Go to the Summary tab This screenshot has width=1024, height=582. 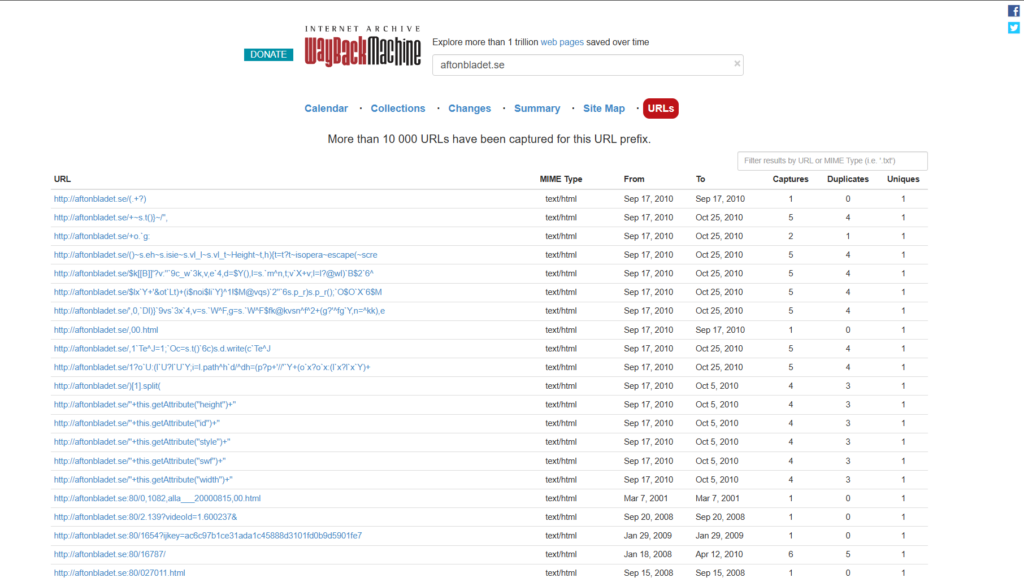point(537,108)
